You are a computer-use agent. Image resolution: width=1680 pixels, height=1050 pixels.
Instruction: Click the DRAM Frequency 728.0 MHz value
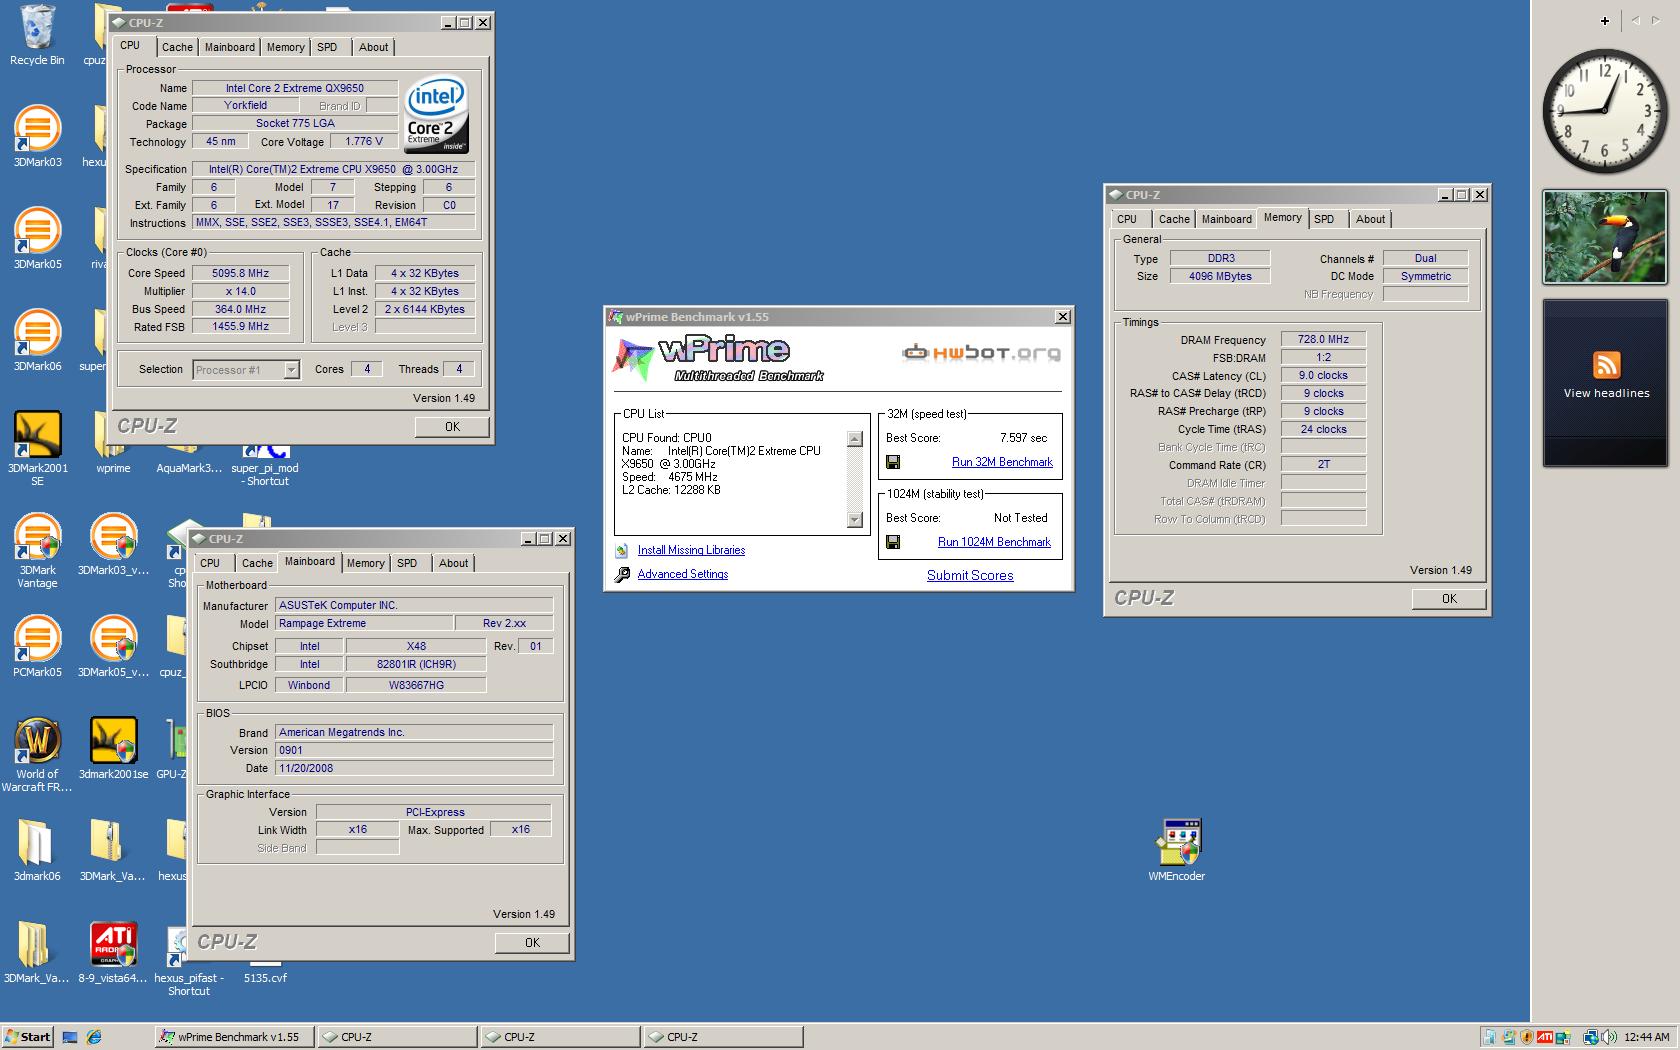point(1323,339)
